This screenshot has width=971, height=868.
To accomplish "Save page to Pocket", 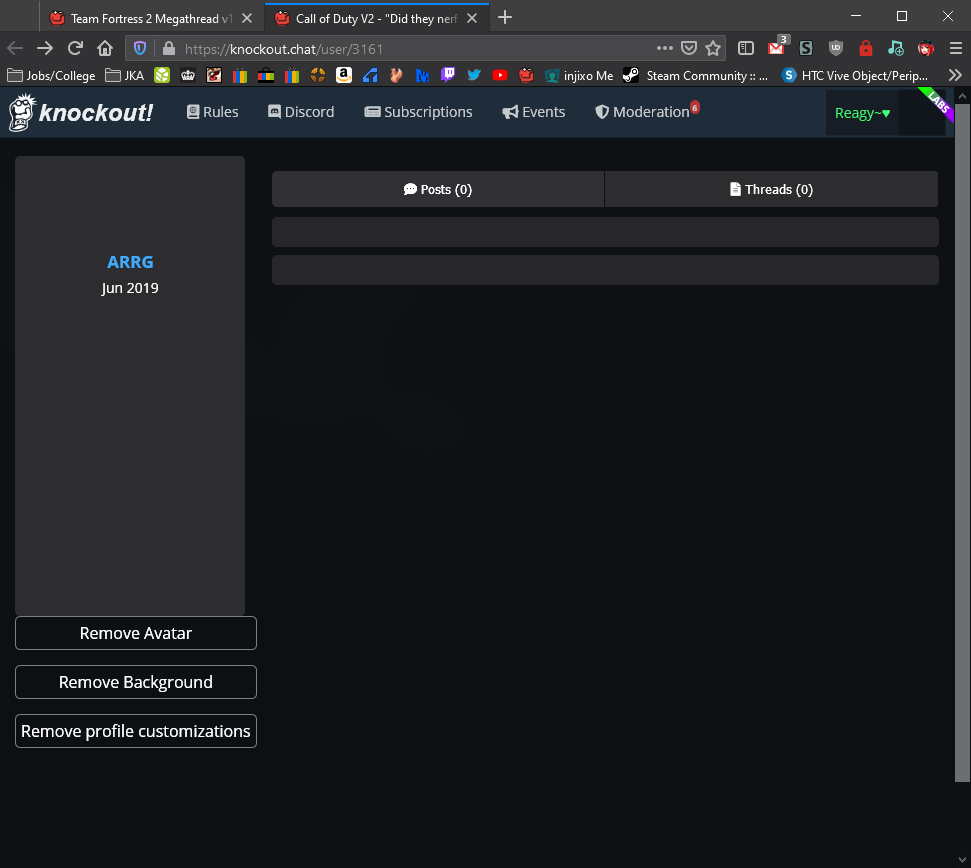I will pyautogui.click(x=689, y=48).
